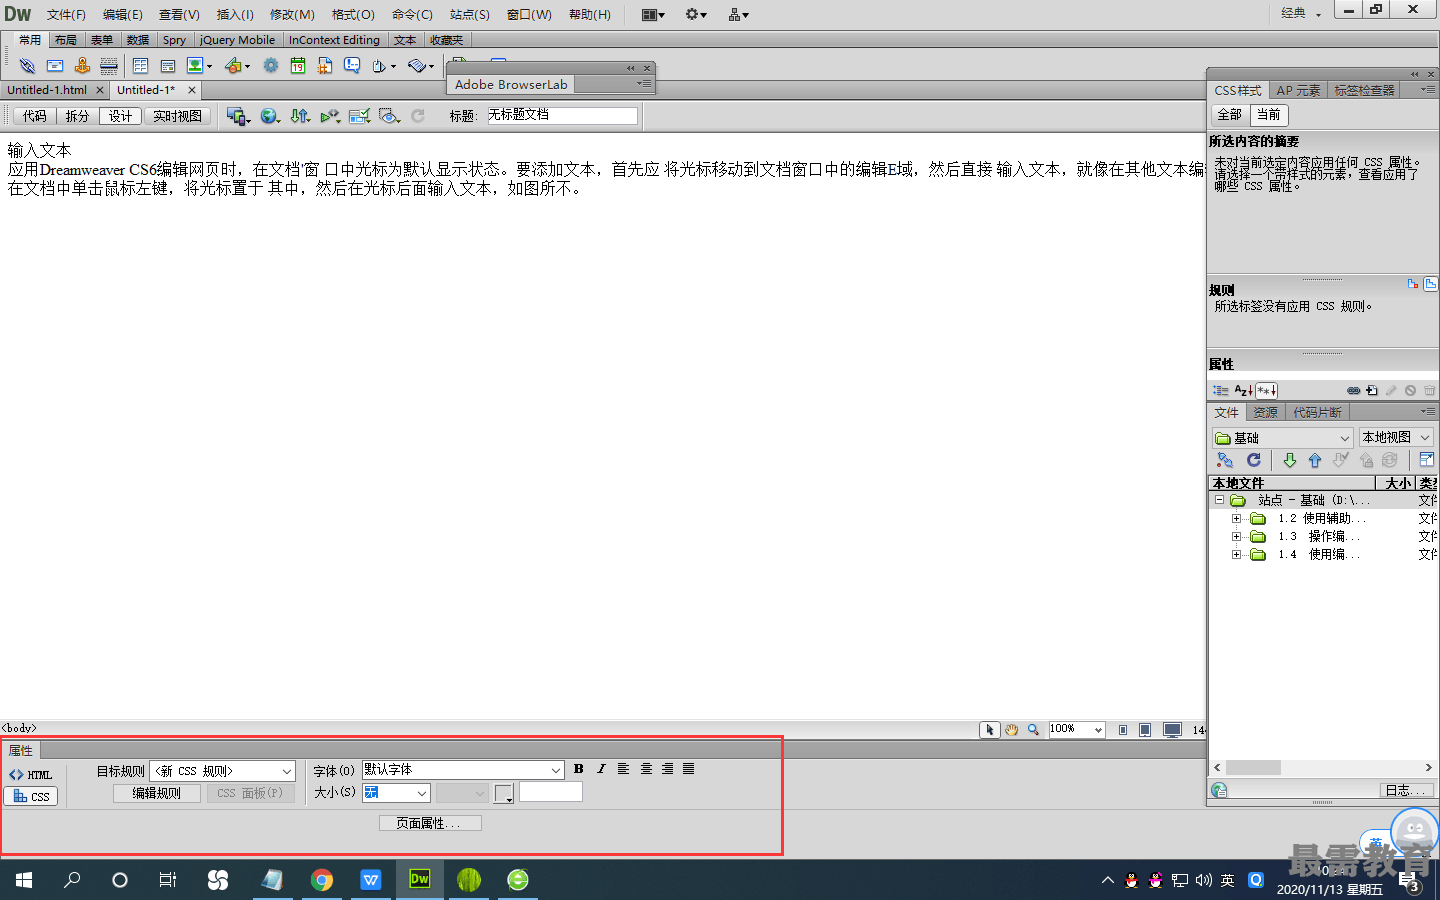The image size is (1440, 900).
Task: Click the blue Put files arrow
Action: pos(1315,460)
